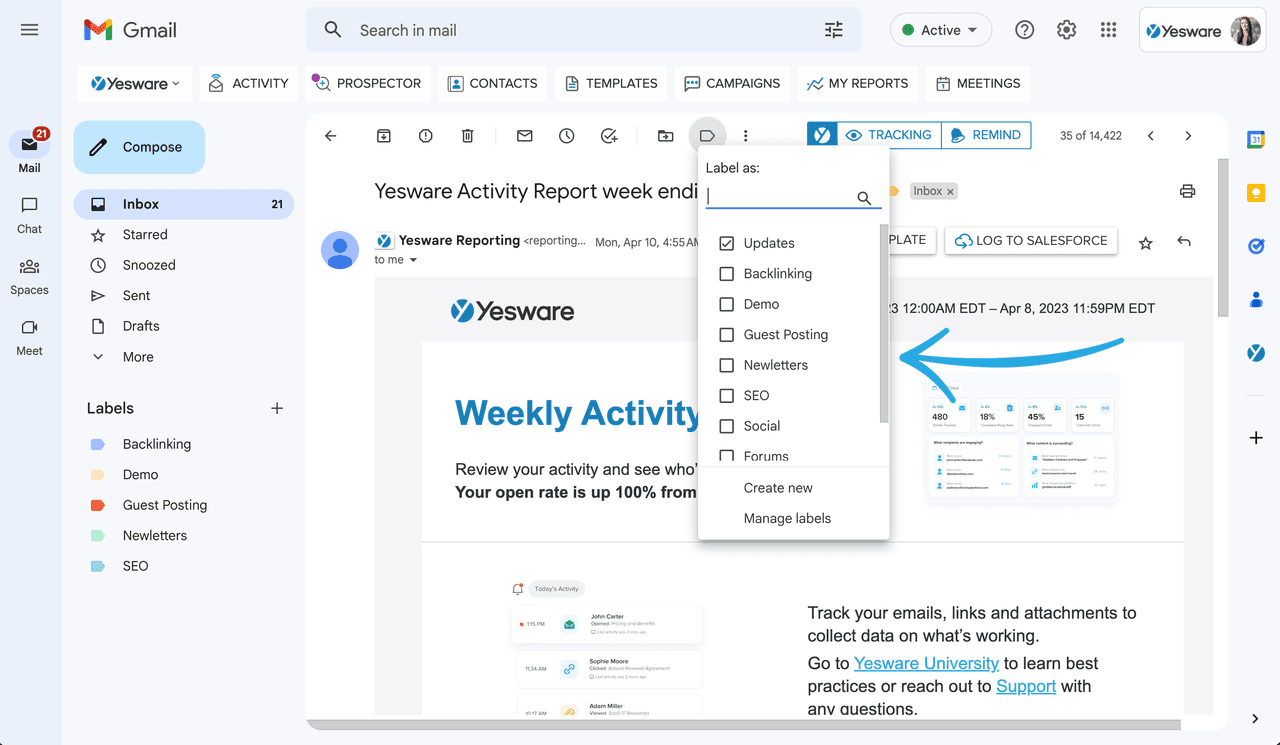The height and width of the screenshot is (745, 1280).
Task: Reply to the email
Action: pyautogui.click(x=1184, y=242)
